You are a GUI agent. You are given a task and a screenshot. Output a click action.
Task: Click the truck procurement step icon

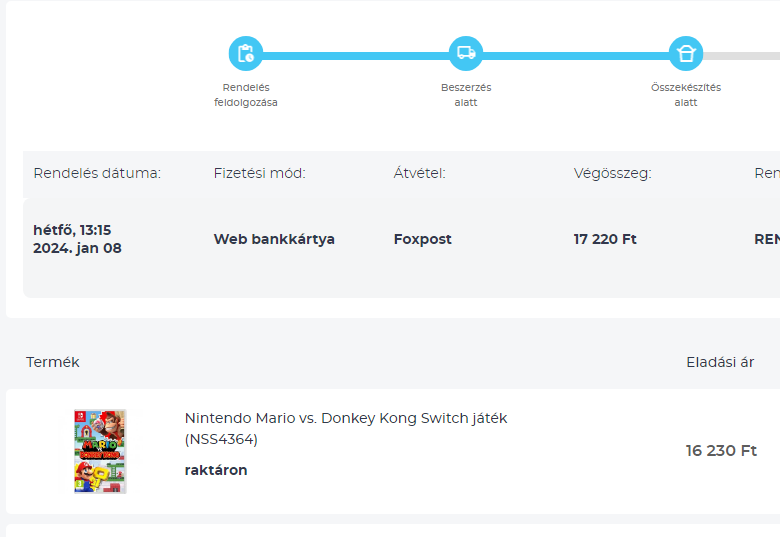pyautogui.click(x=466, y=54)
